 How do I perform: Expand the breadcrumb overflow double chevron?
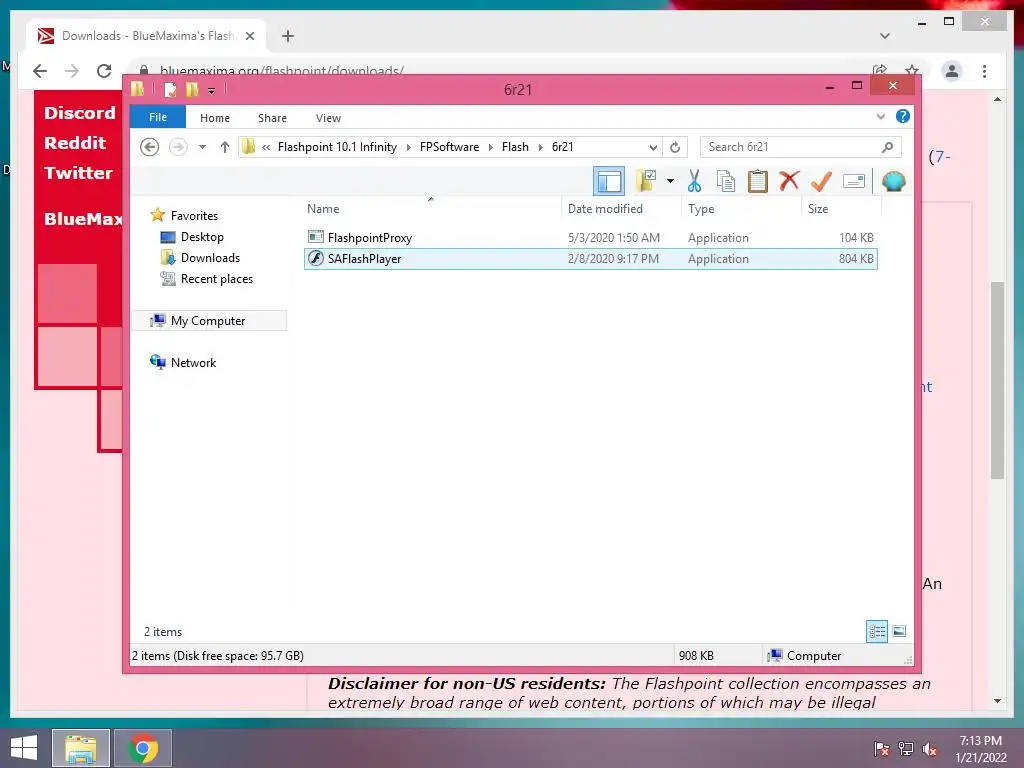[266, 147]
